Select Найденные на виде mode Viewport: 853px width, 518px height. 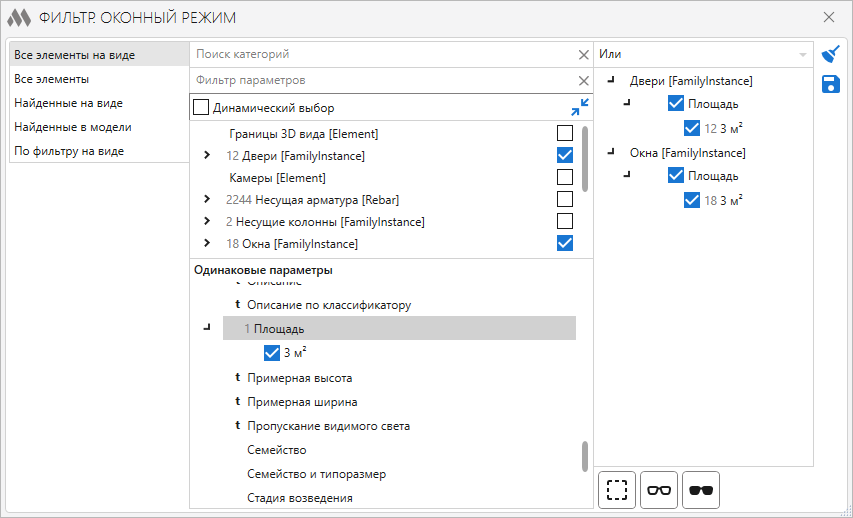point(100,103)
